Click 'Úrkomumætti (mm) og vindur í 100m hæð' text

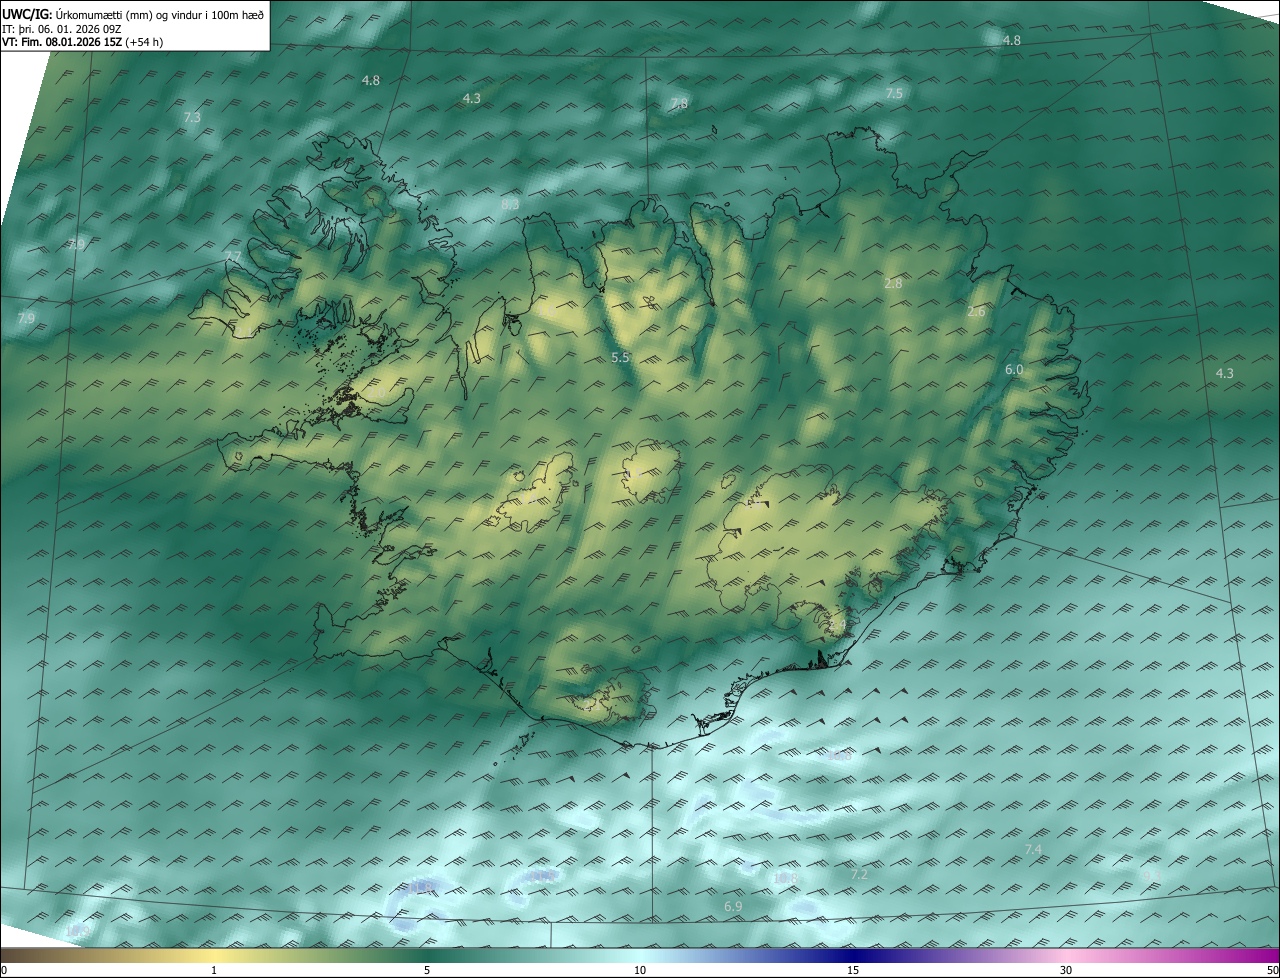[x=160, y=15]
